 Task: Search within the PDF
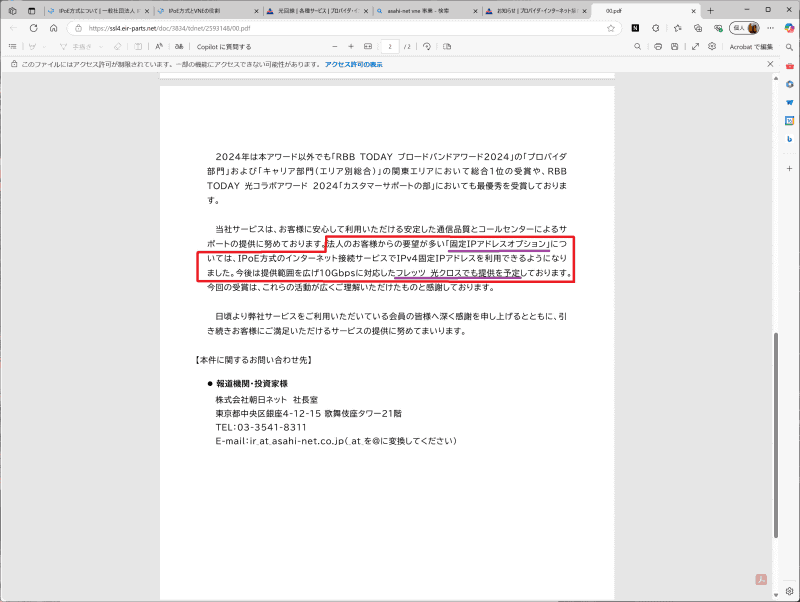pos(638,46)
